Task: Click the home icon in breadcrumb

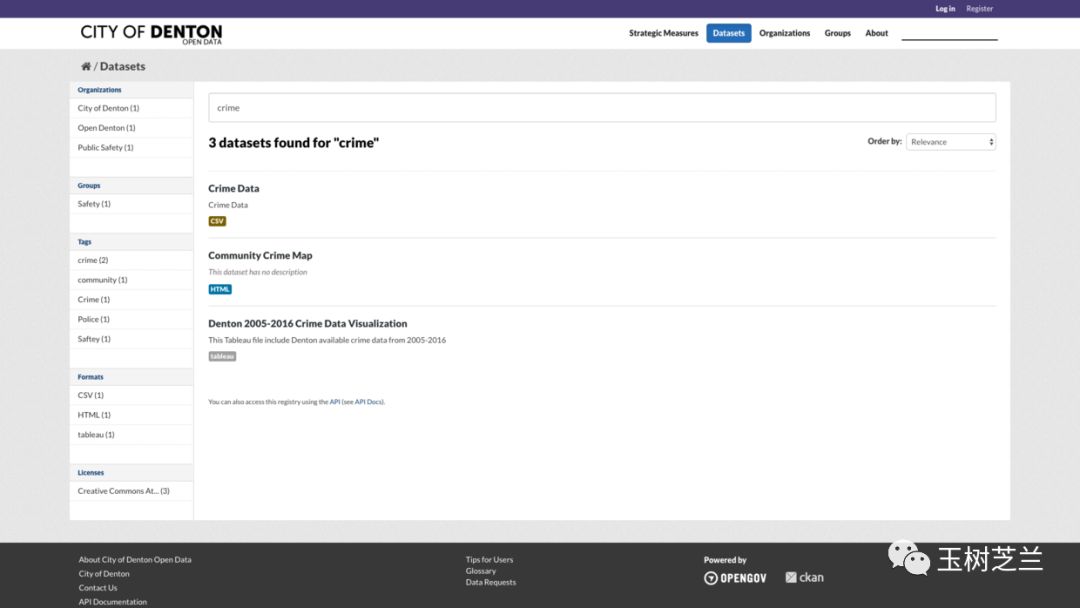Action: (85, 67)
